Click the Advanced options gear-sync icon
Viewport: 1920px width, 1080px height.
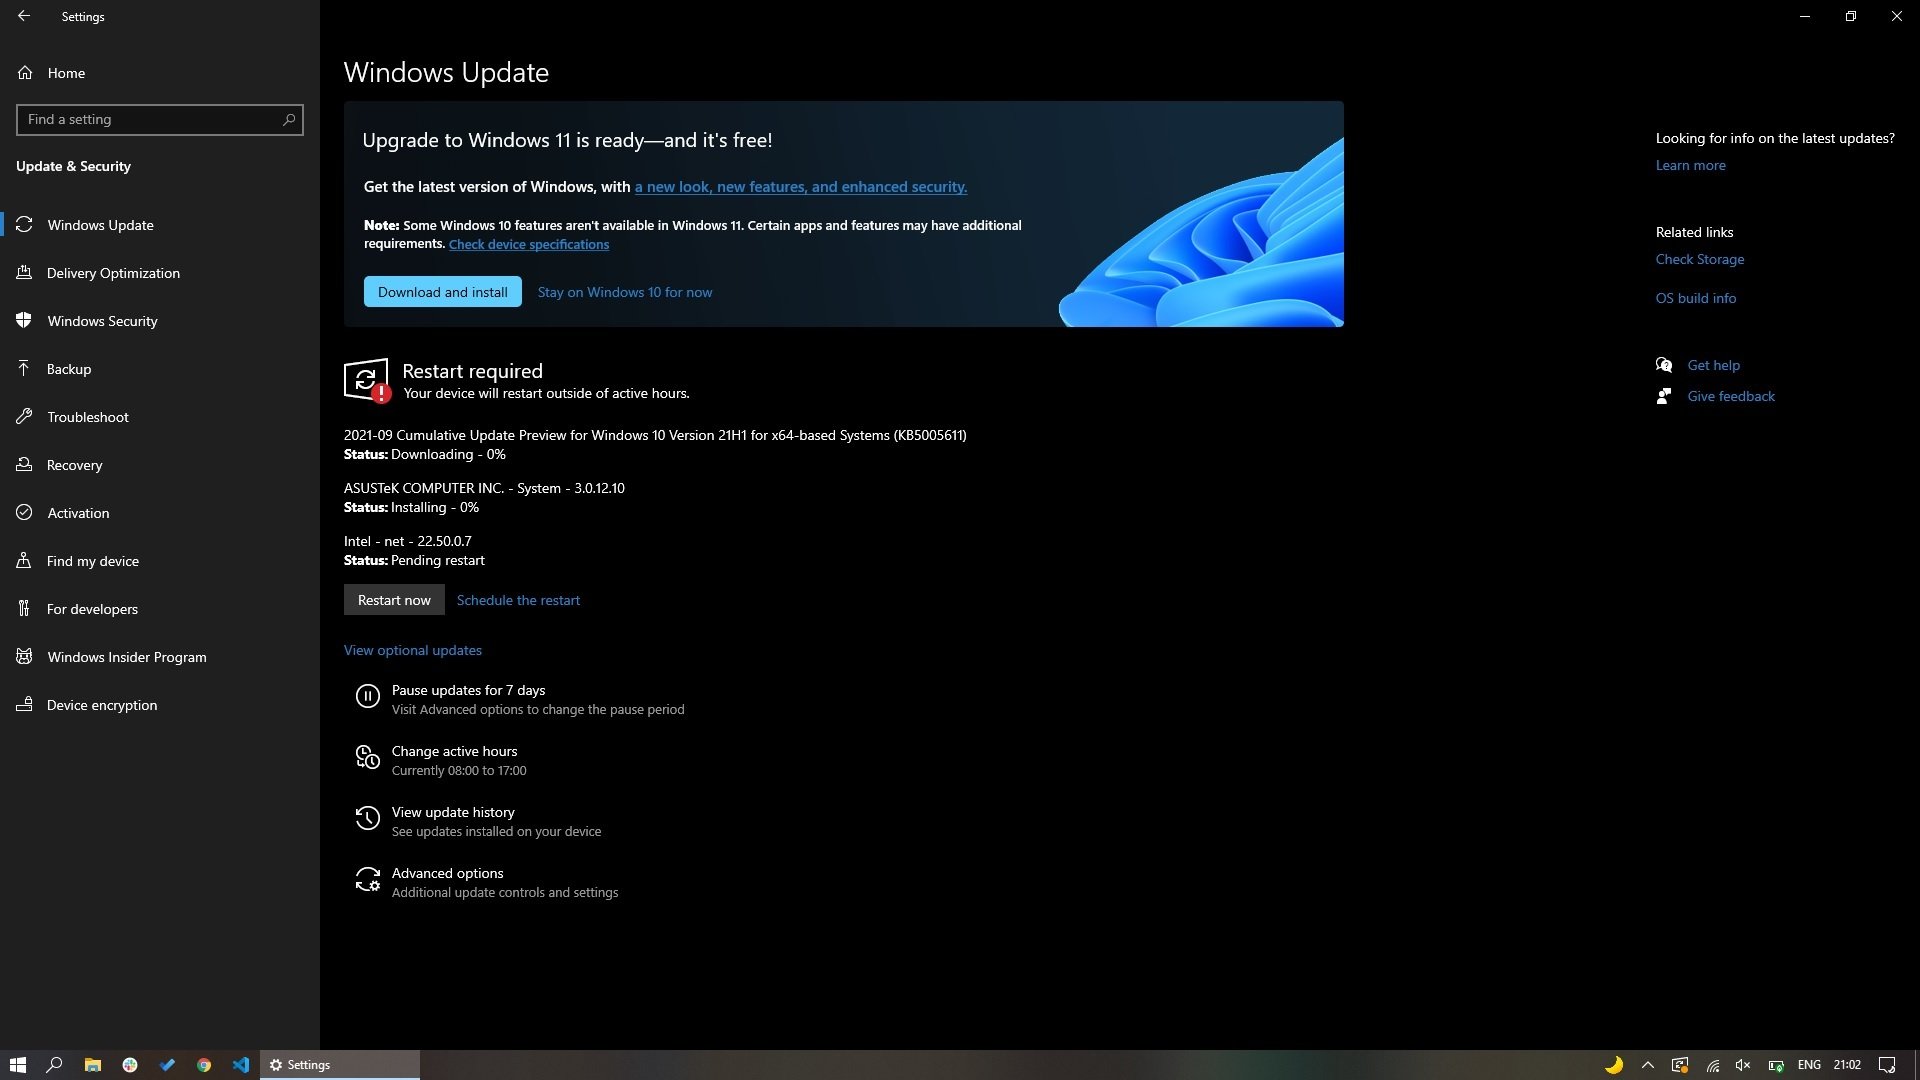tap(368, 880)
